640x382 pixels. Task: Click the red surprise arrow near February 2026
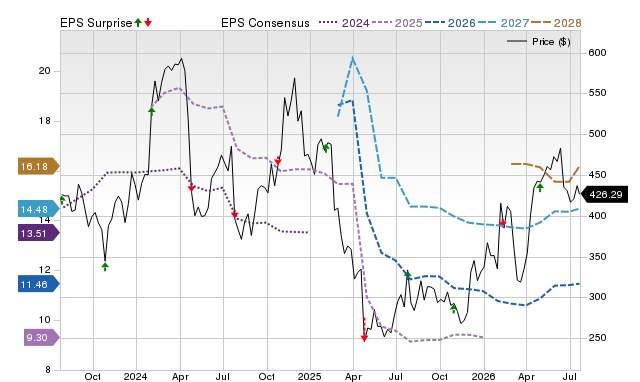(503, 223)
